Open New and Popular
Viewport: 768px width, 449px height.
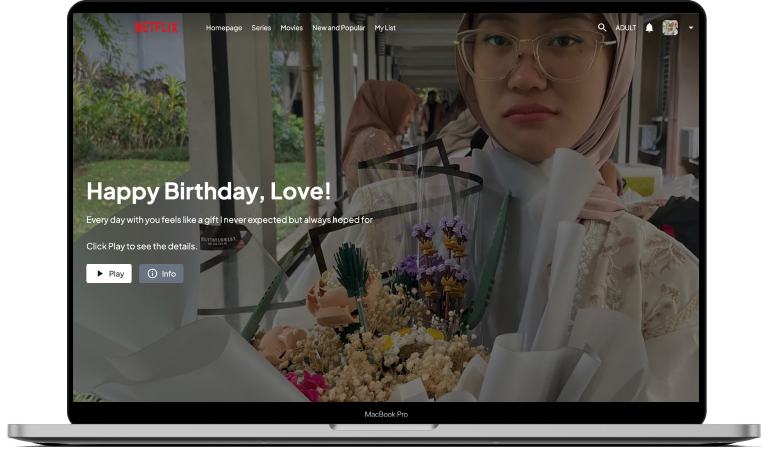click(x=339, y=28)
